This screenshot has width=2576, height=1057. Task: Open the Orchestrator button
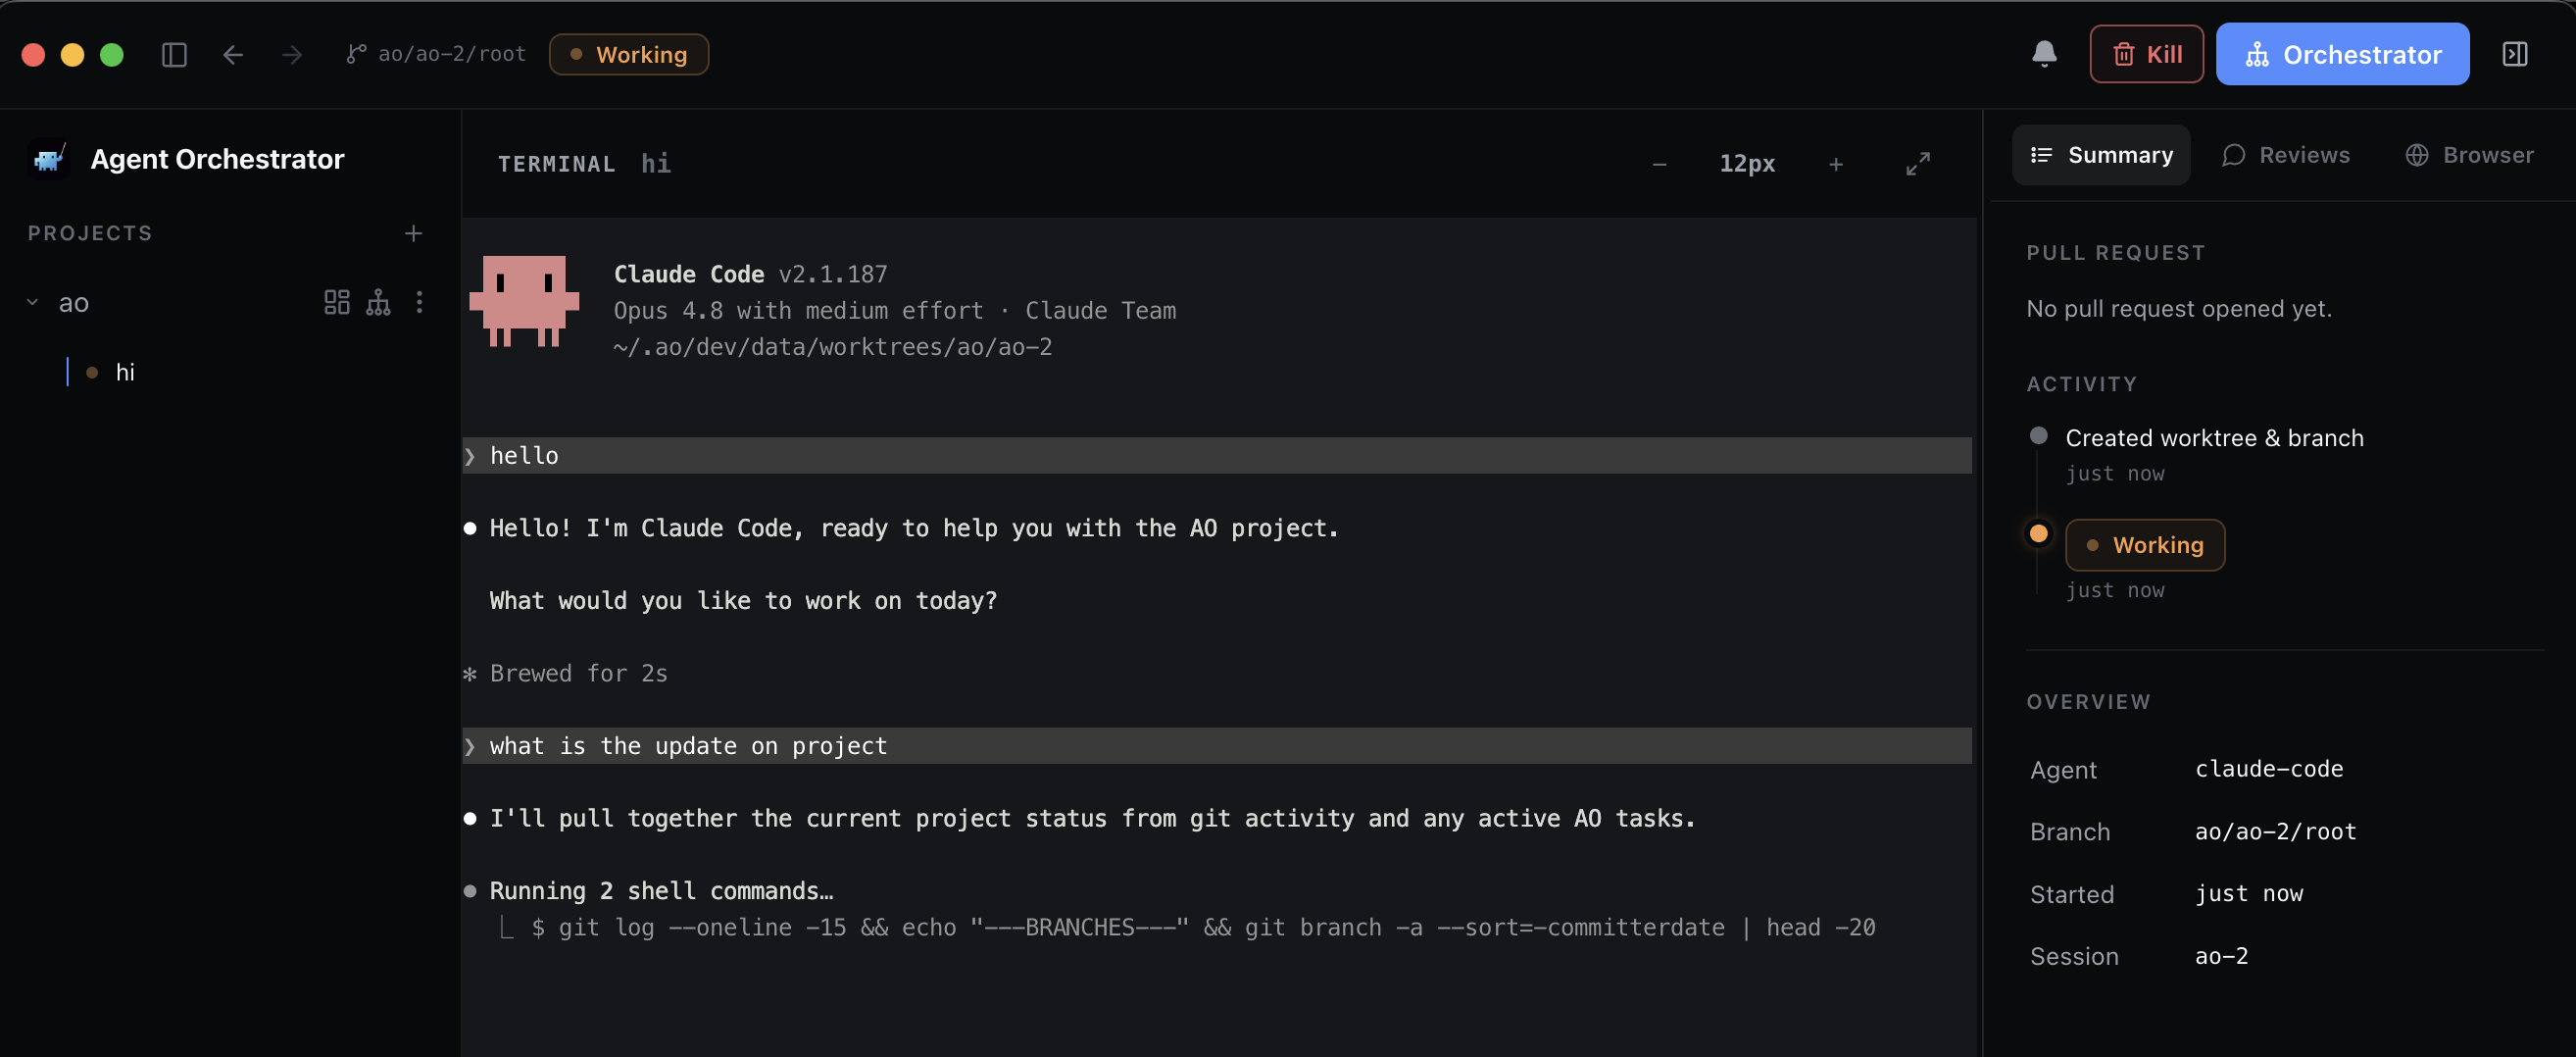pos(2342,54)
